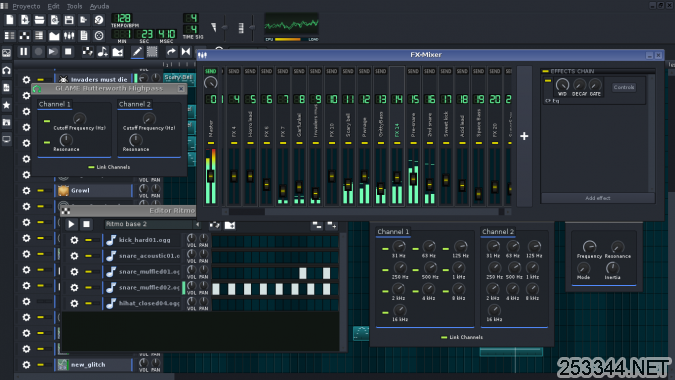Click add steps icon in the beat editor
This screenshot has height=380, width=675.
(x=331, y=225)
